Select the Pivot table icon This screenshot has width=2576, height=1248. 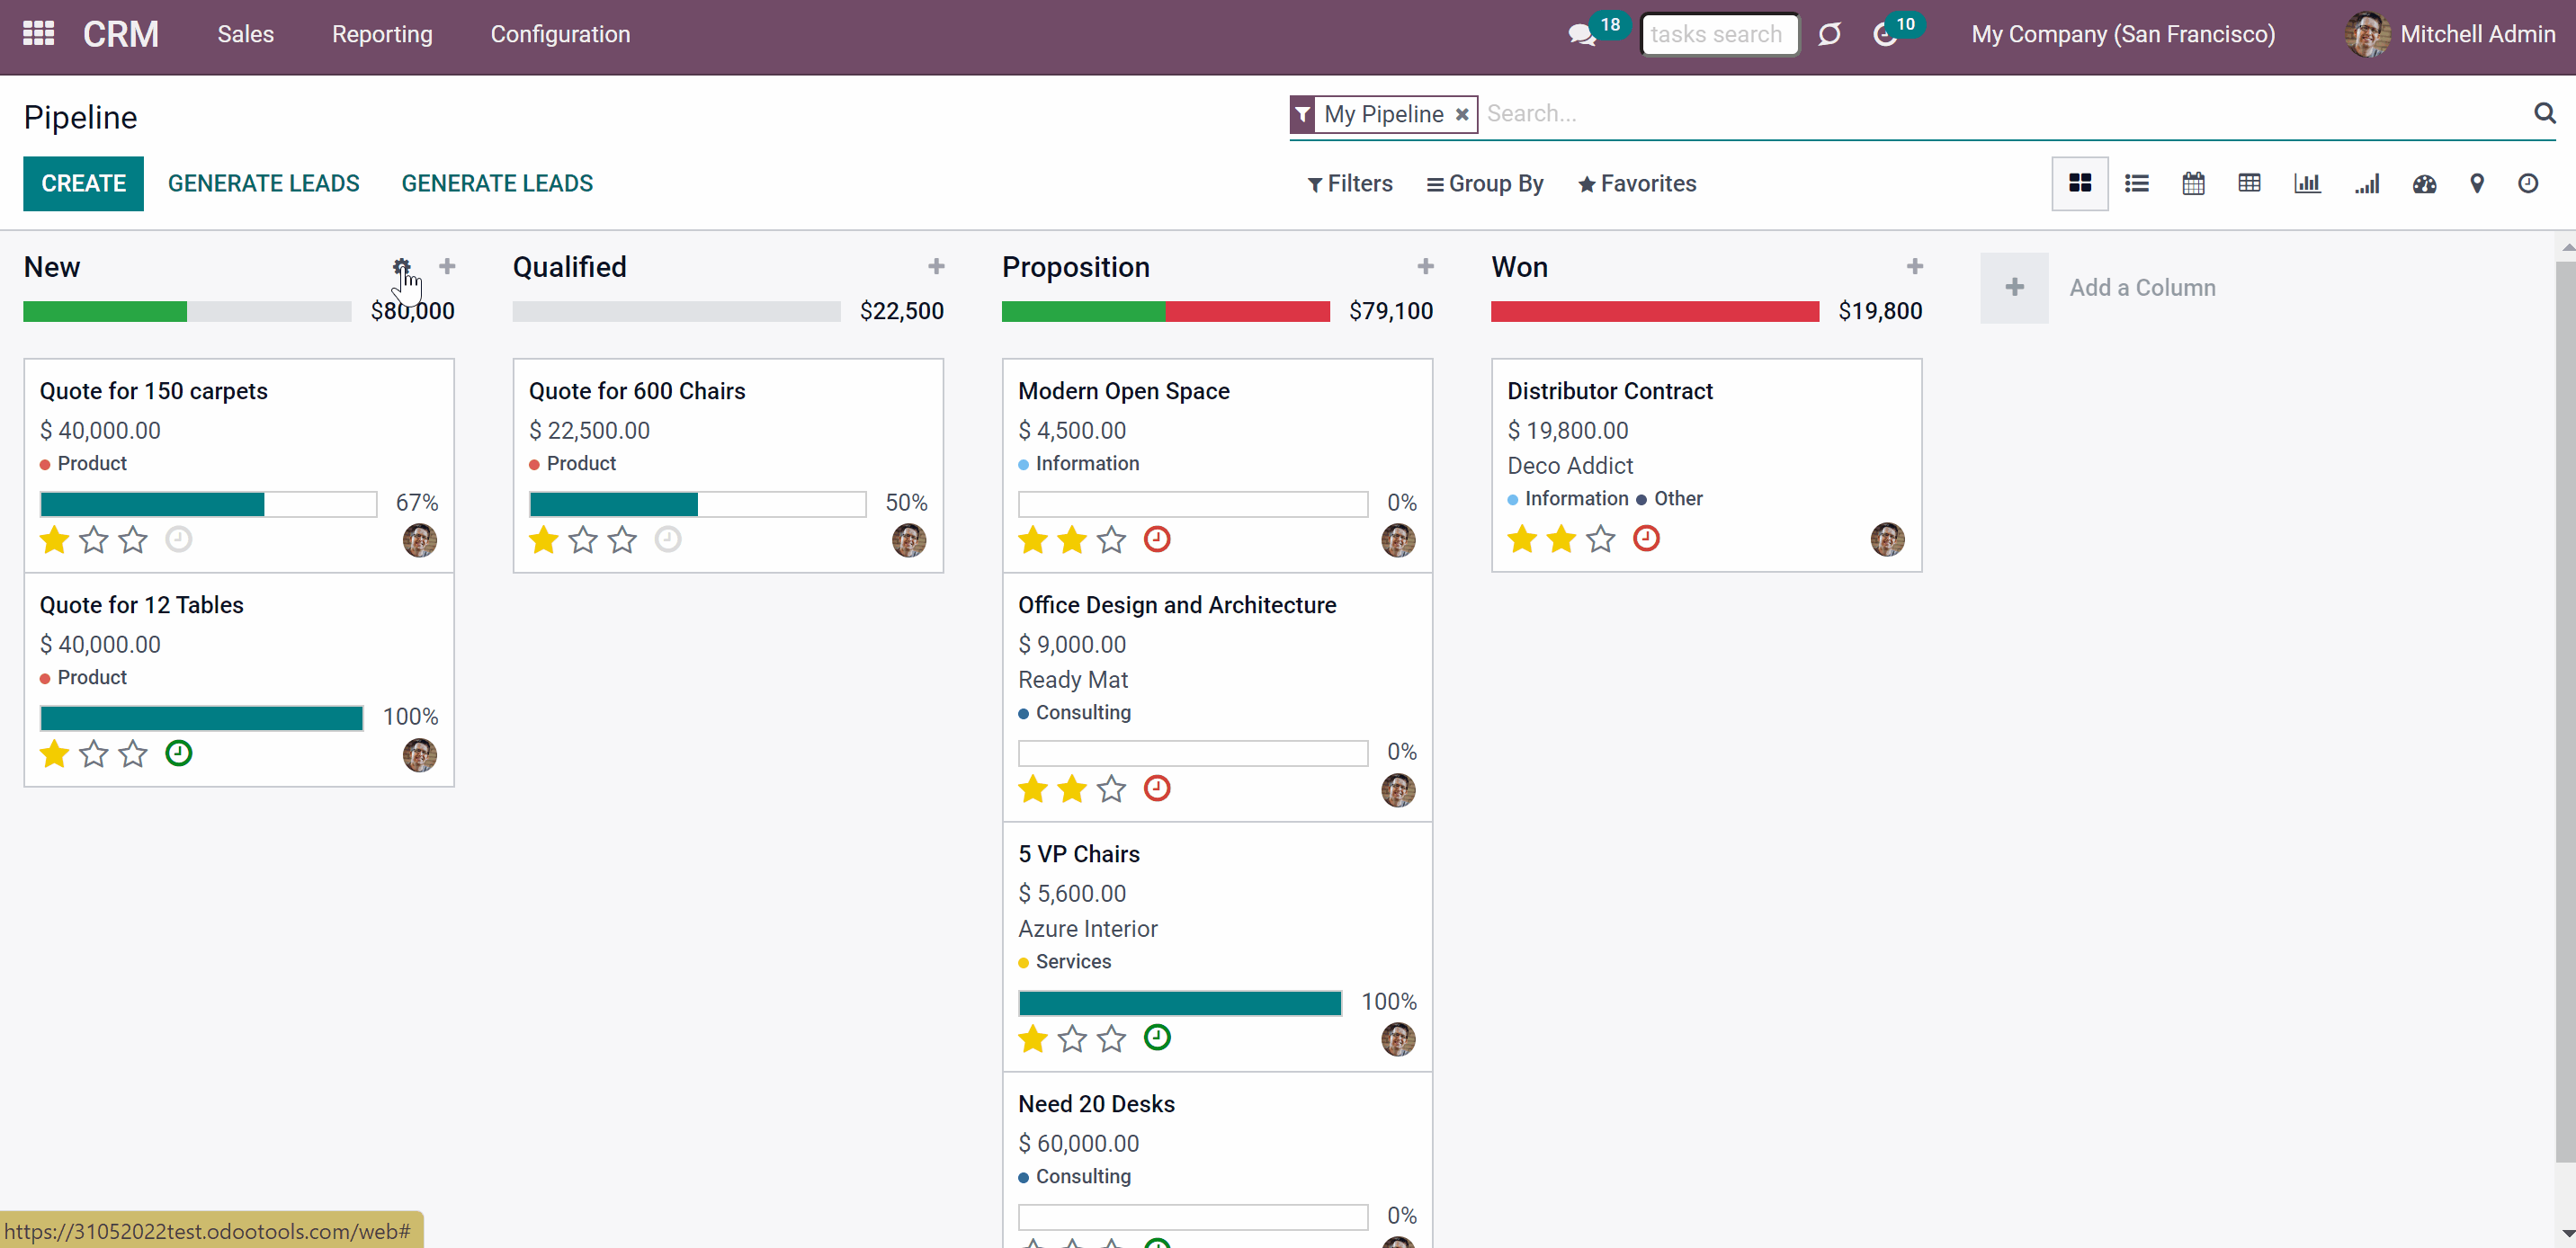coord(2250,183)
